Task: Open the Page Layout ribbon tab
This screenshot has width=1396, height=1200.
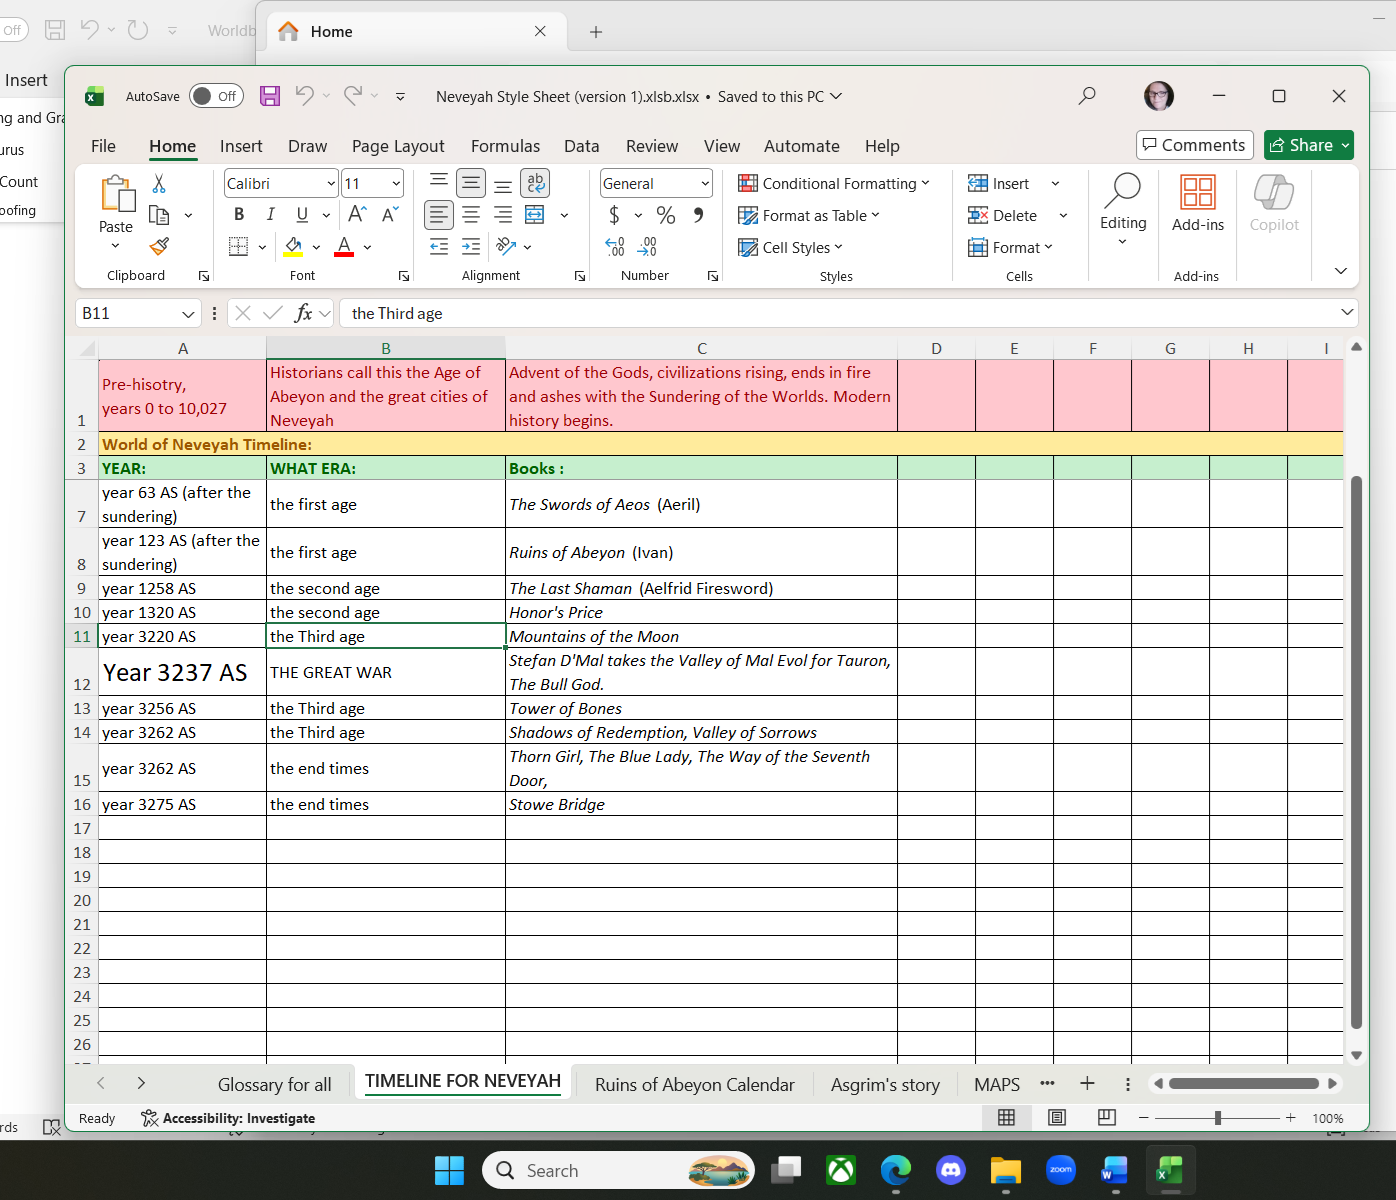Action: pyautogui.click(x=398, y=146)
